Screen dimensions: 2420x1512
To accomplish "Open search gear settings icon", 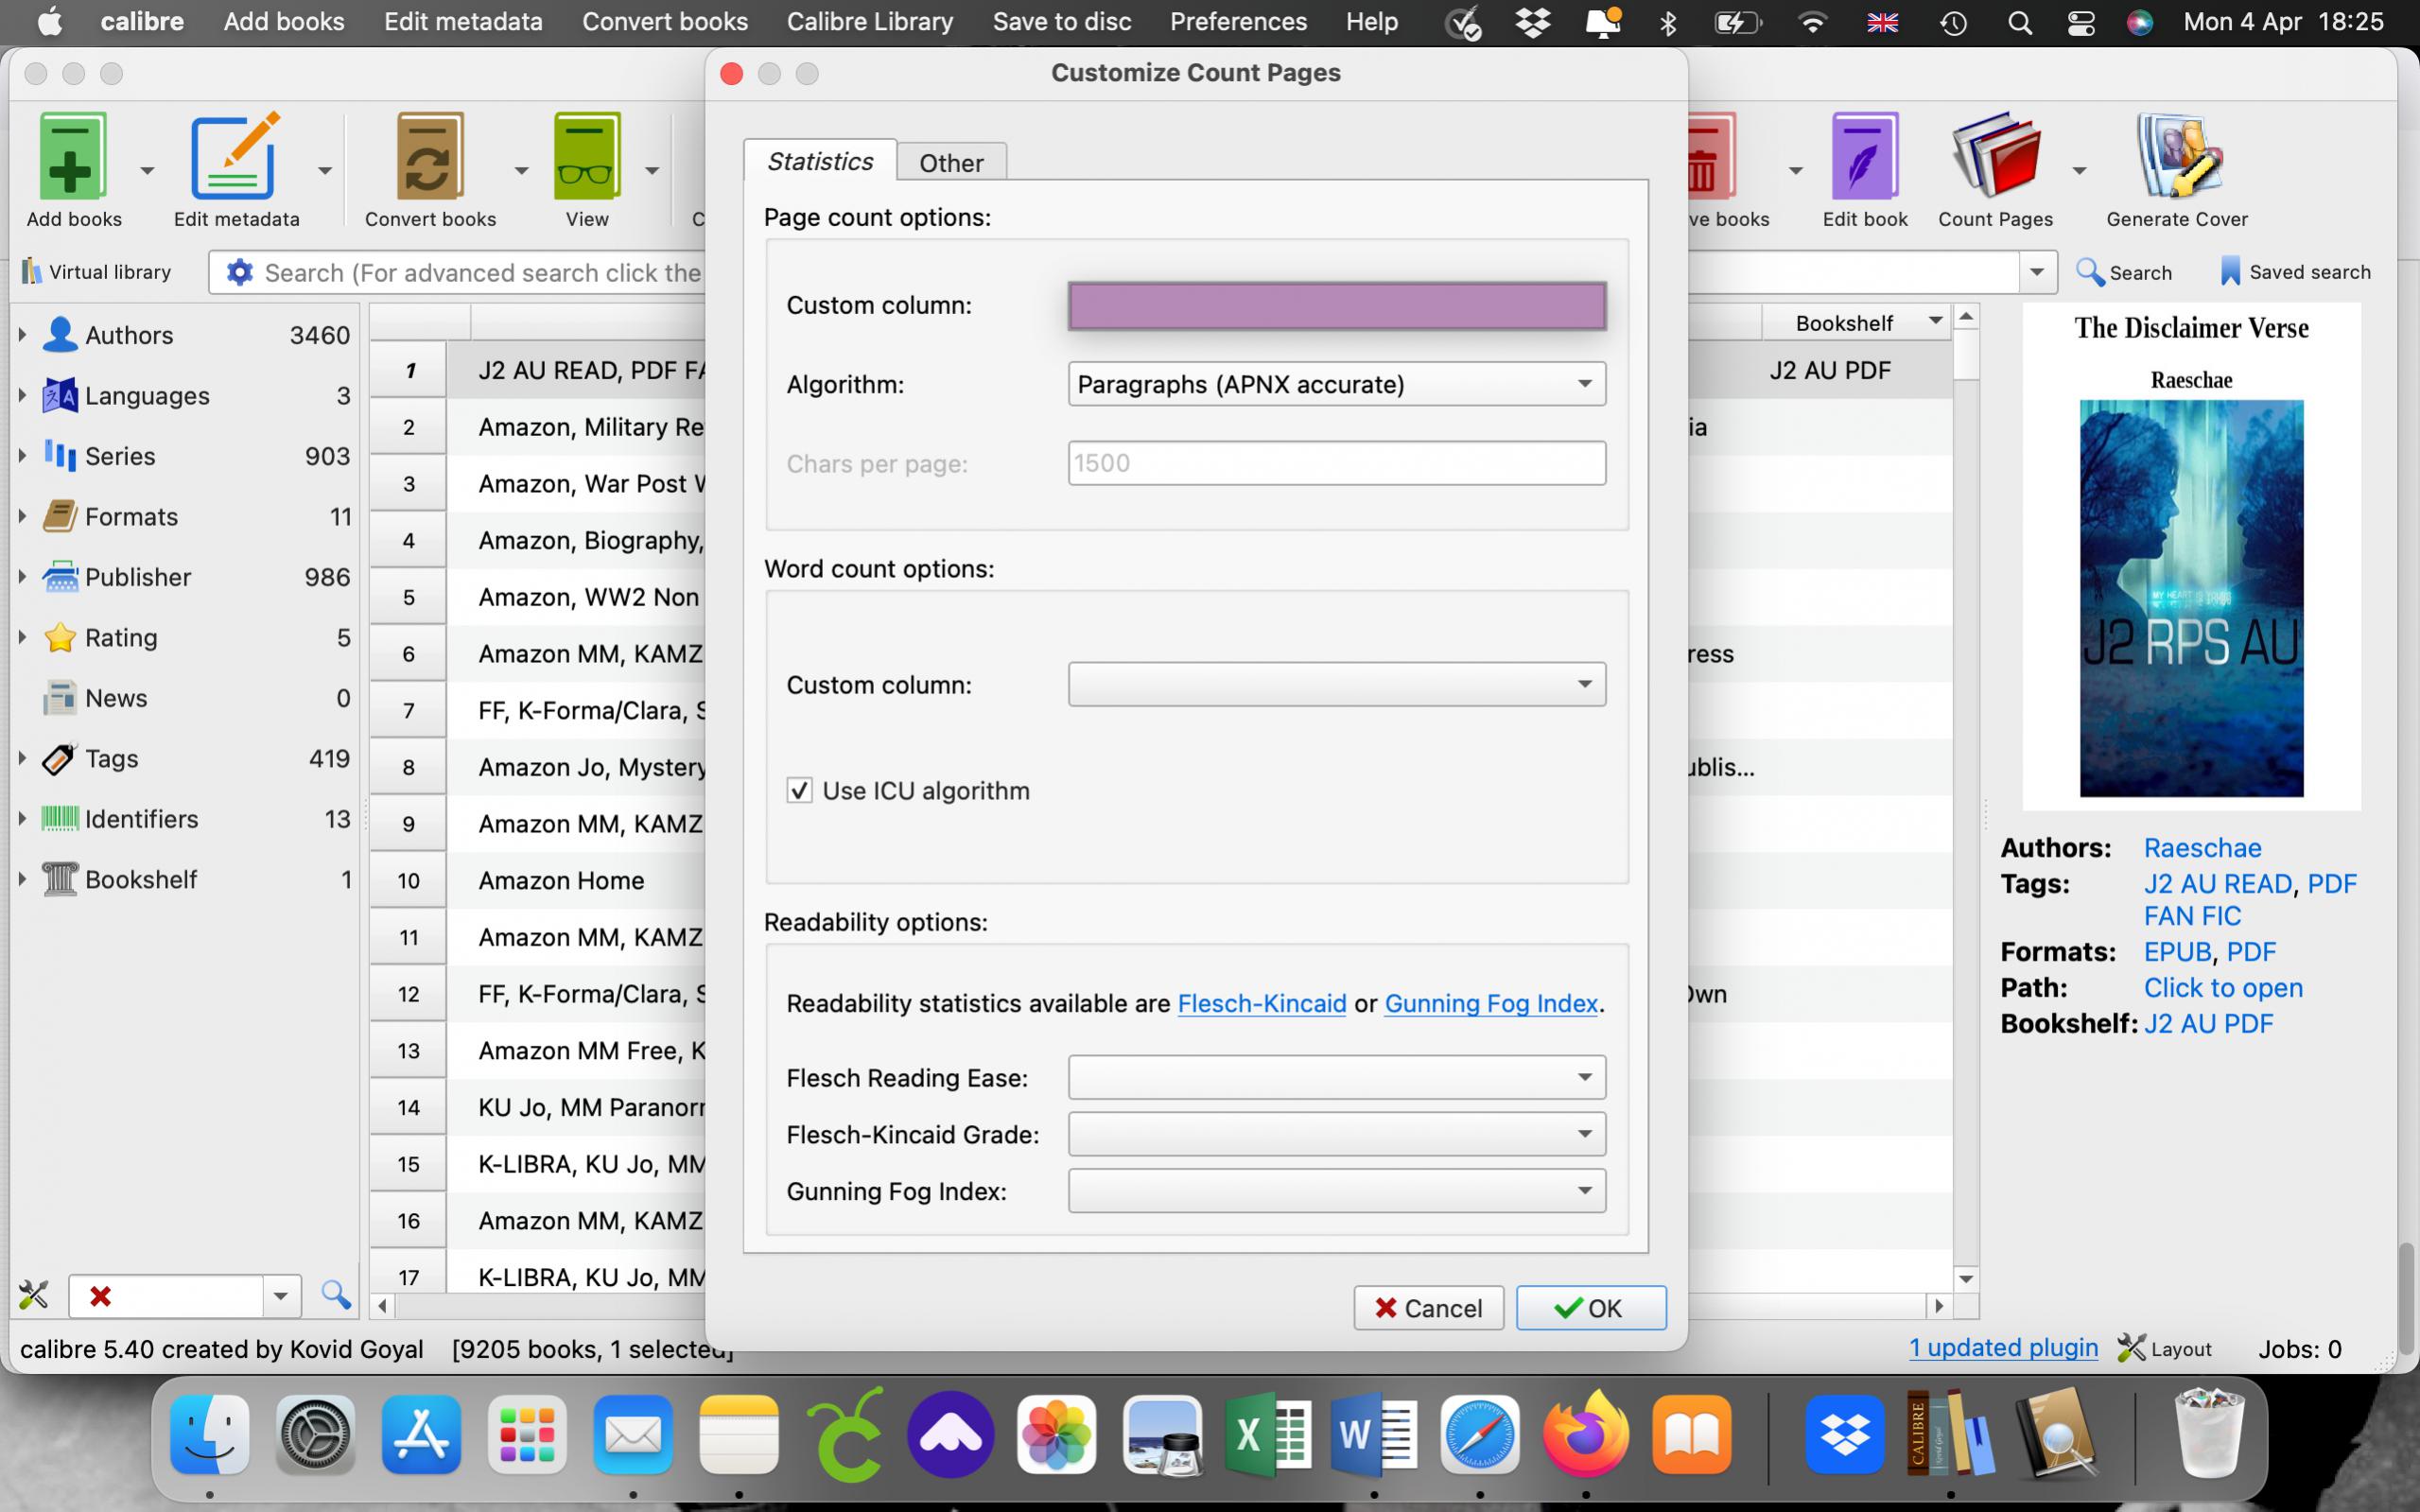I will click(x=239, y=272).
